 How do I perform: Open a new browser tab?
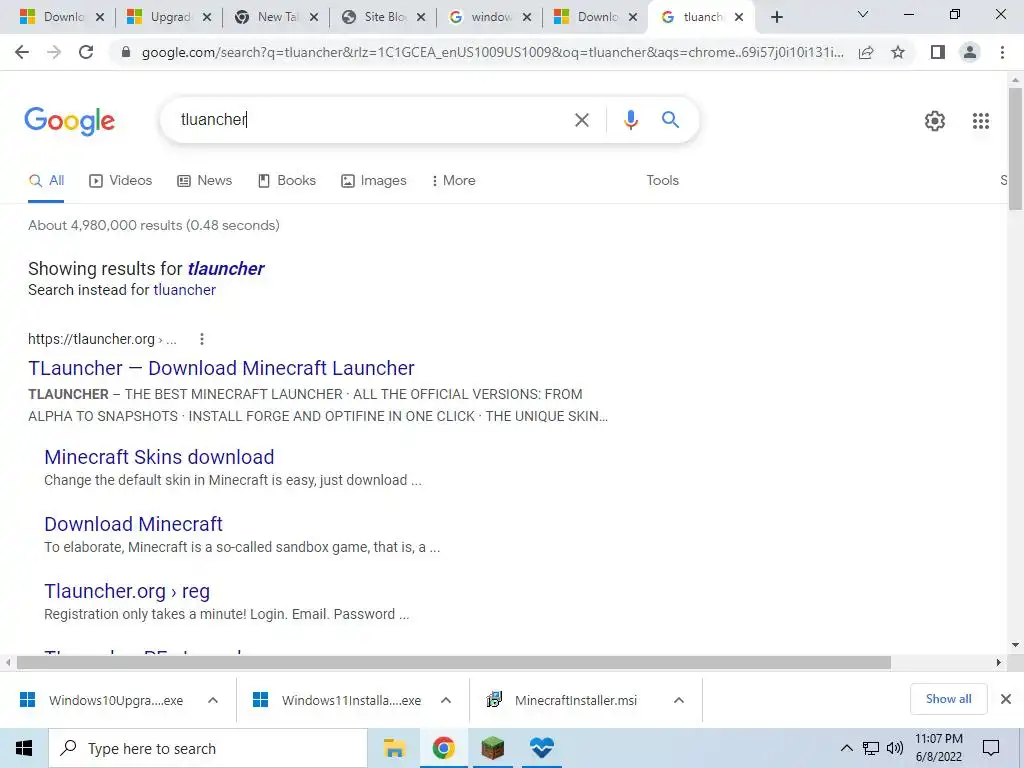[x=776, y=17]
